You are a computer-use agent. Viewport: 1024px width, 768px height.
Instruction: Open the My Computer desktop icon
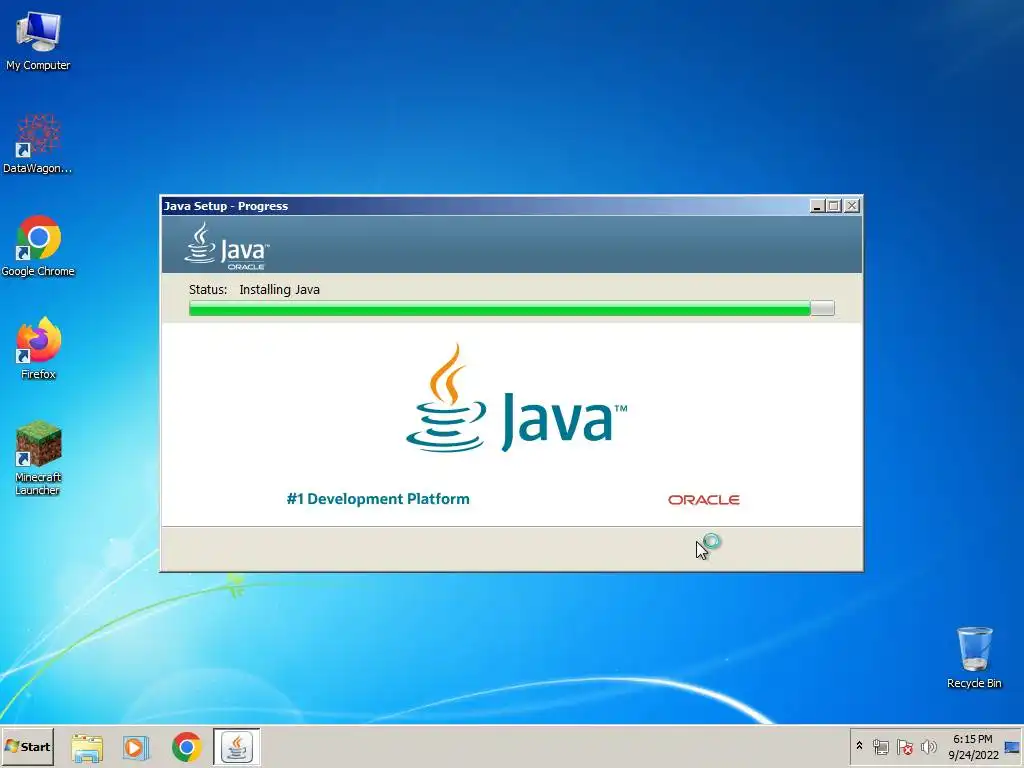[38, 40]
